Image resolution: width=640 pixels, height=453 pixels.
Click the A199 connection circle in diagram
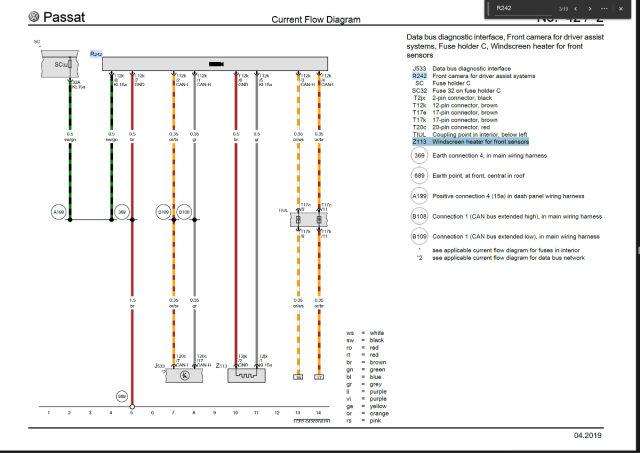58,212
